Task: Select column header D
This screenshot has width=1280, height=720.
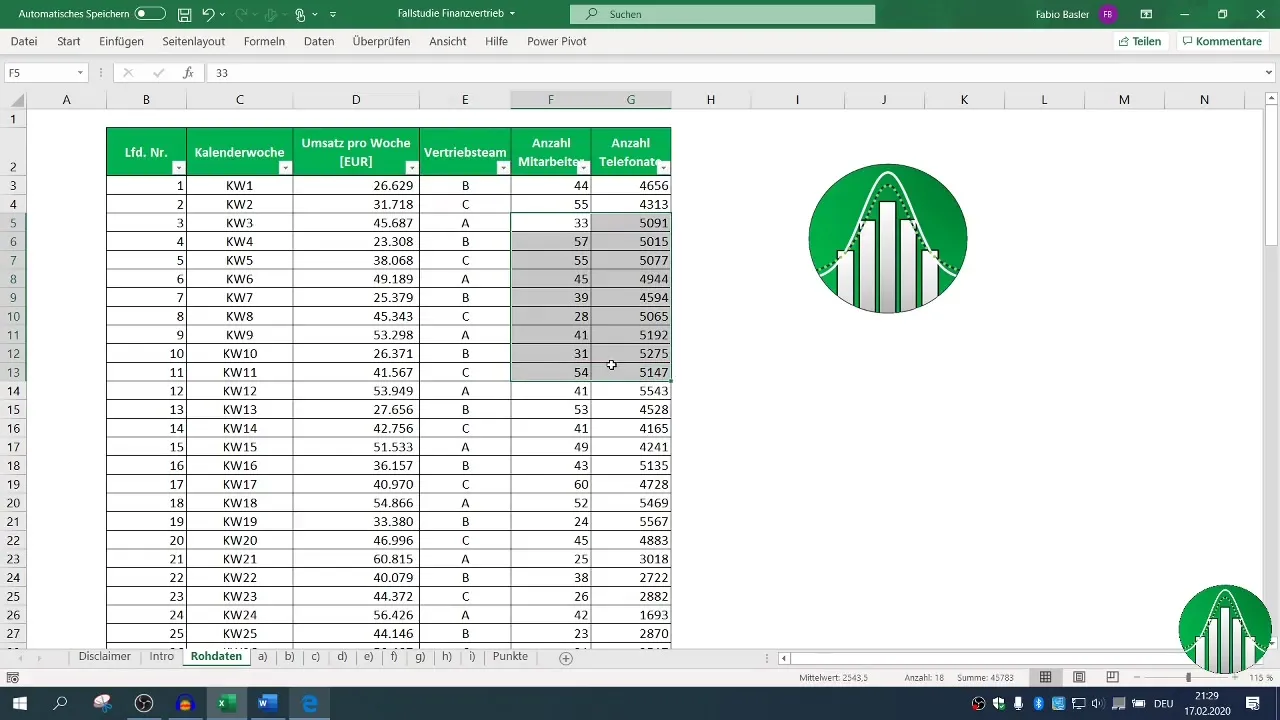Action: [356, 99]
